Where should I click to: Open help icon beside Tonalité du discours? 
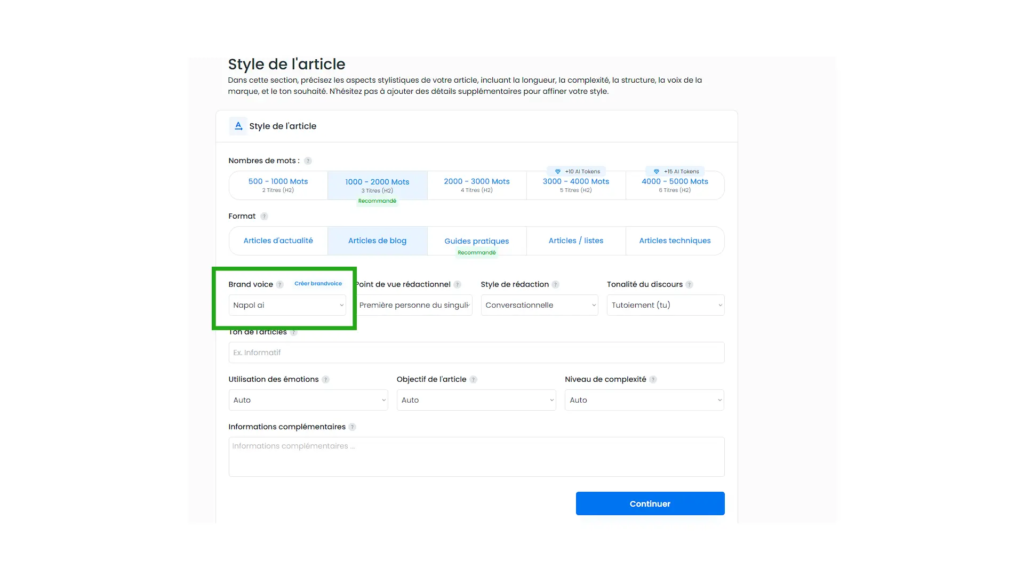point(689,285)
